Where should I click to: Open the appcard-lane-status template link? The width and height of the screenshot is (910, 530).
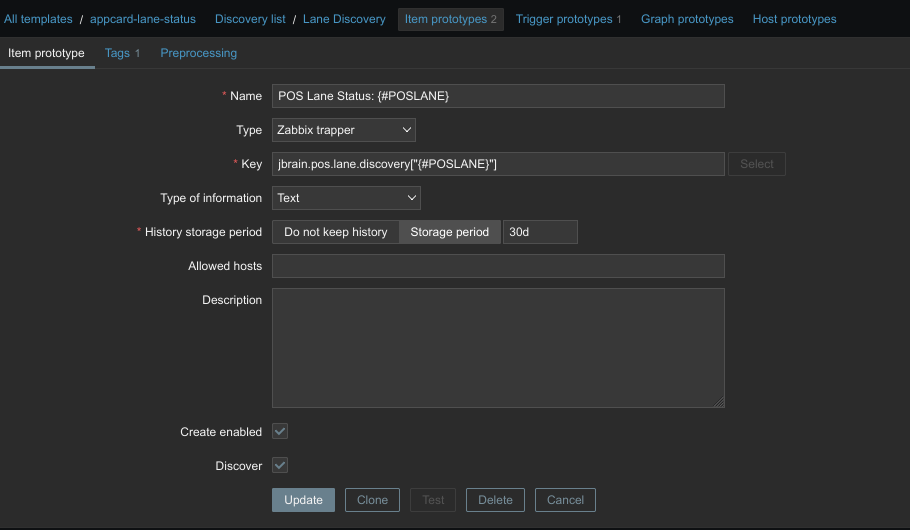click(143, 19)
